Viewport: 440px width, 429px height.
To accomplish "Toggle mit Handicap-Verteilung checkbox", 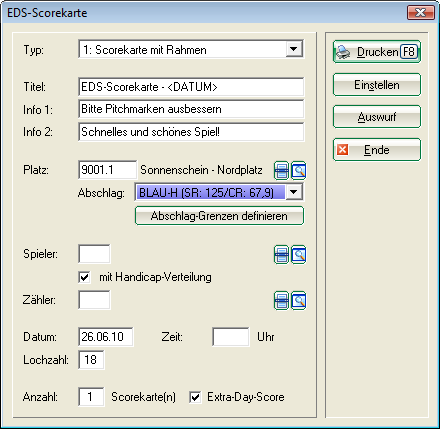I will click(x=84, y=277).
